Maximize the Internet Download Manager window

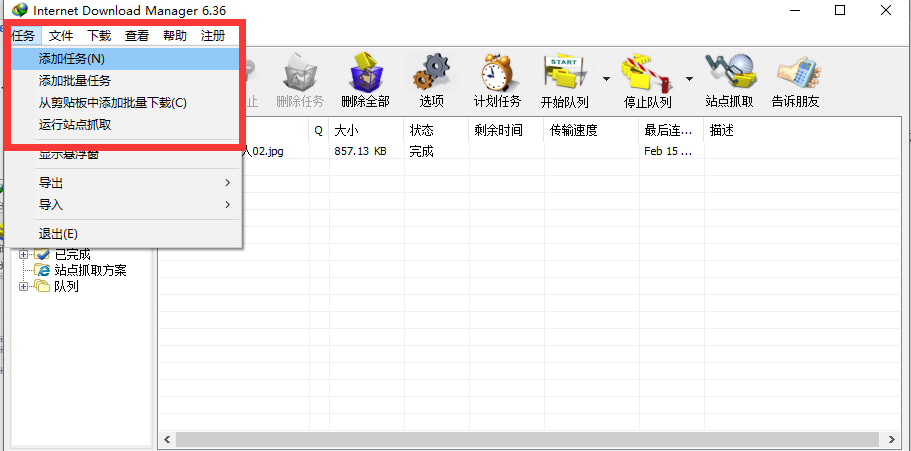tap(840, 10)
